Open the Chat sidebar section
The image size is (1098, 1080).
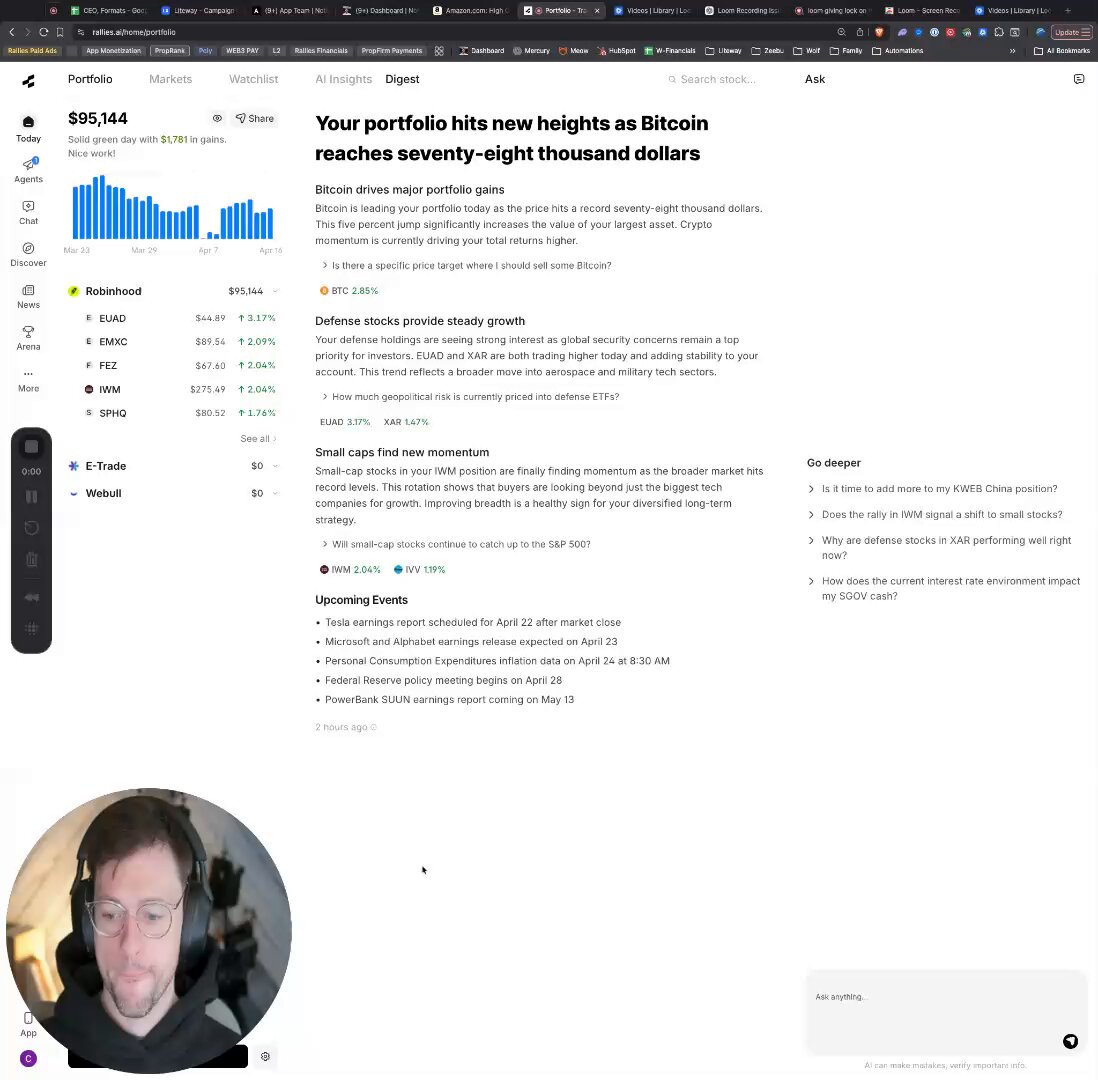pos(28,212)
